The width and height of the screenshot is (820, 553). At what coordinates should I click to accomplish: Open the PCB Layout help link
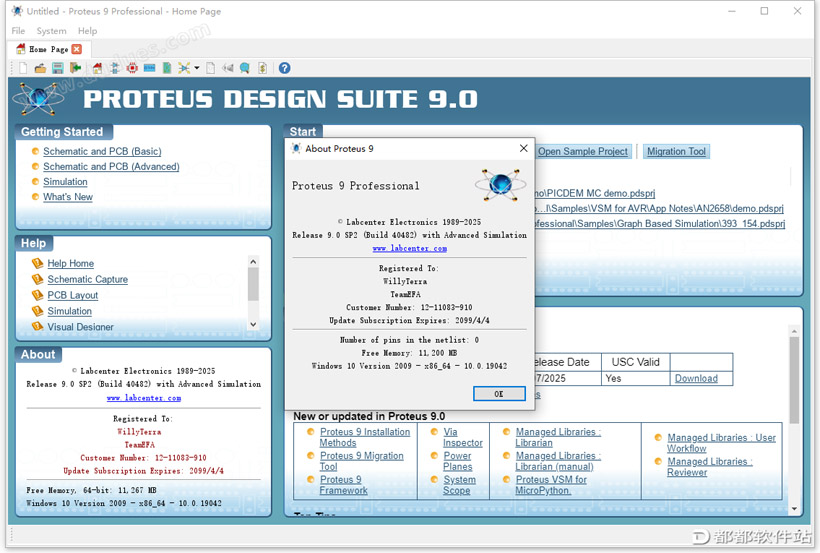point(73,295)
